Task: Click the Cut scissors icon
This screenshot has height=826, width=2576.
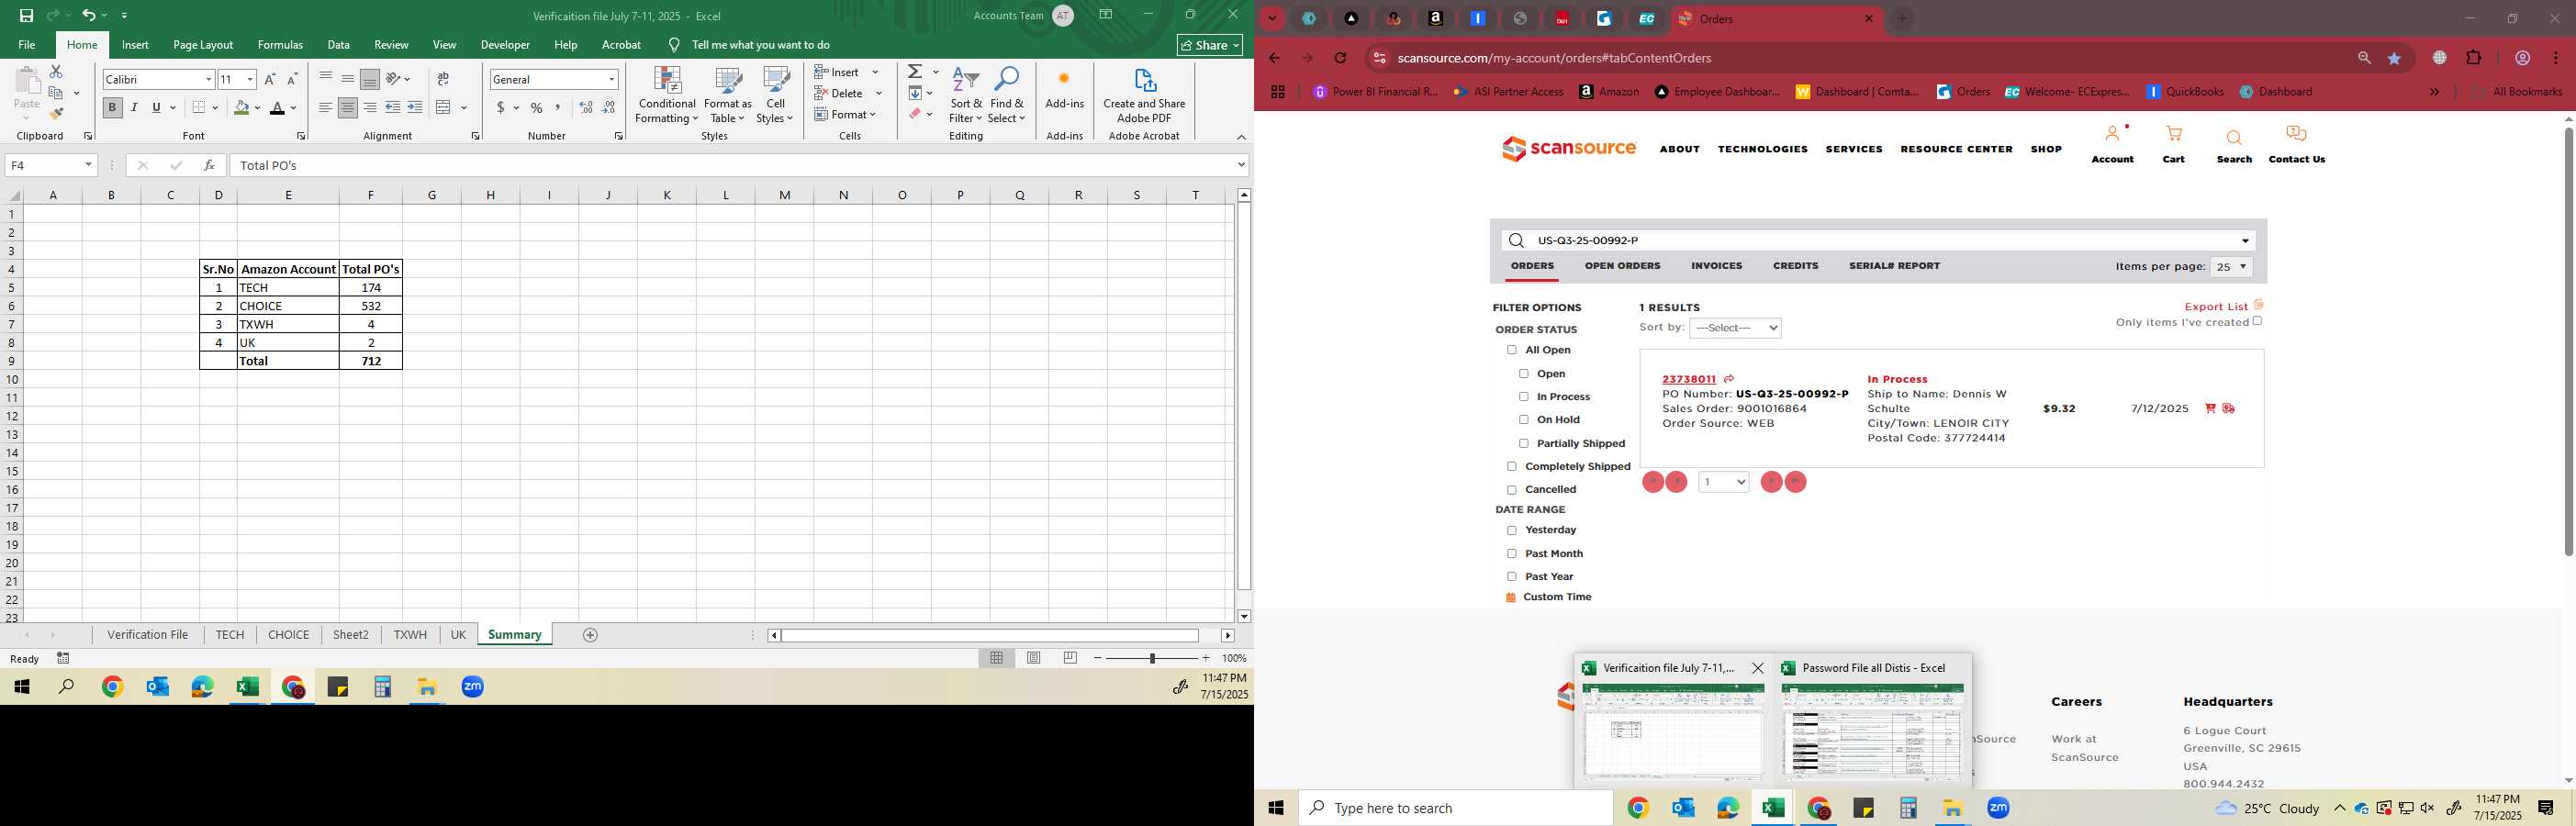Action: pos(56,72)
